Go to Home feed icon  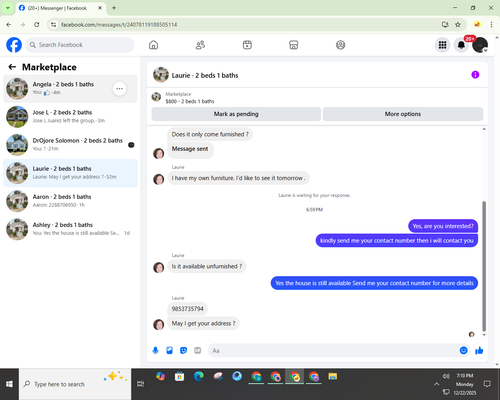pos(153,45)
